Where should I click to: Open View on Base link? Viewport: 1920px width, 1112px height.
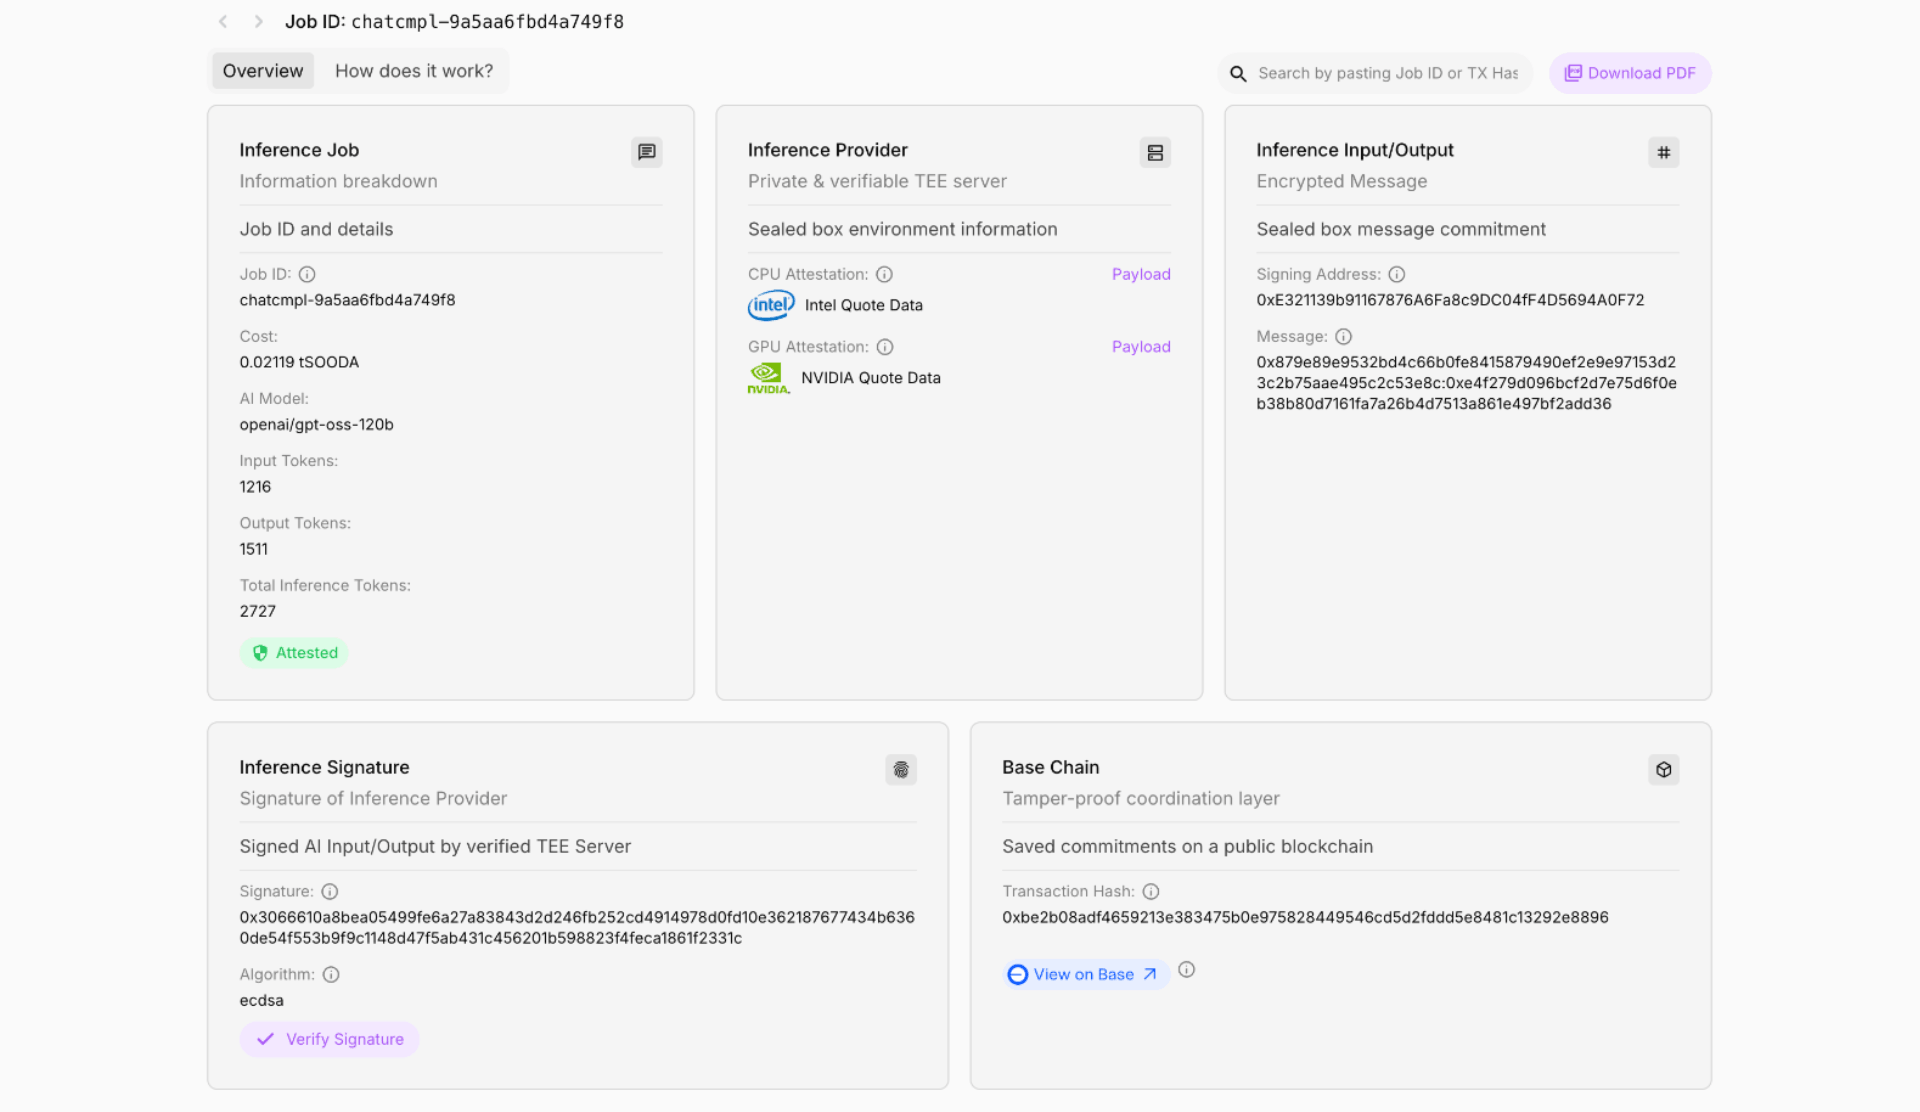coord(1085,974)
